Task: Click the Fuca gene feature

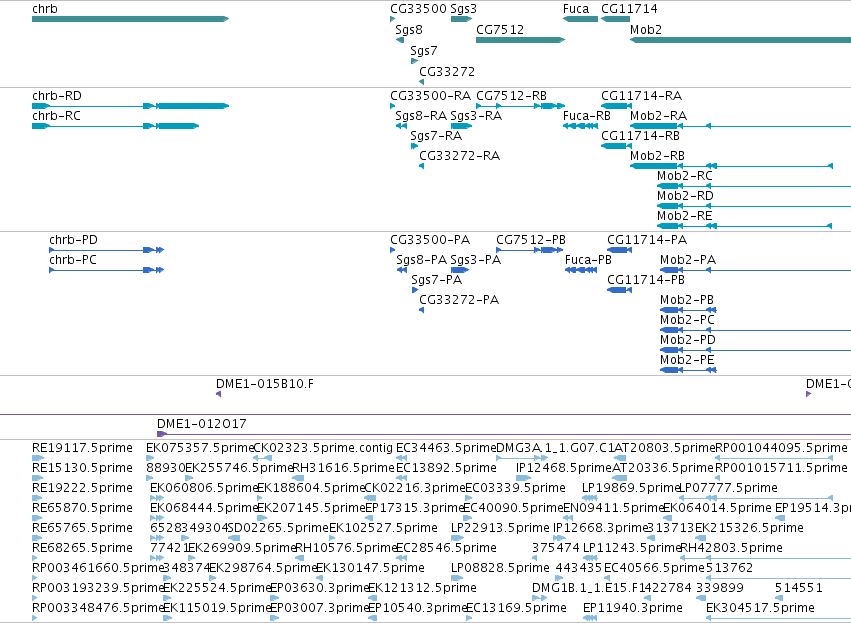Action: 580,19
